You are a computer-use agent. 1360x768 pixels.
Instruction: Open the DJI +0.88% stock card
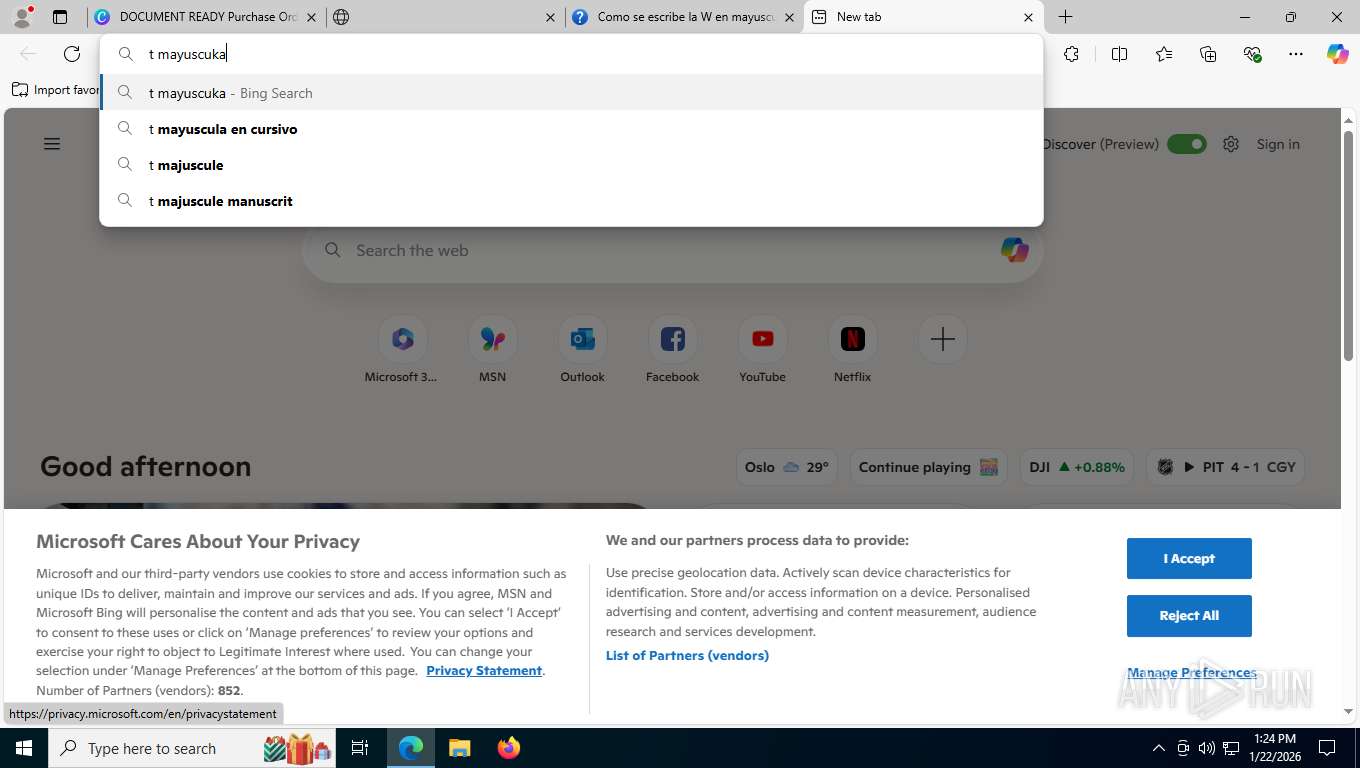(x=1077, y=467)
